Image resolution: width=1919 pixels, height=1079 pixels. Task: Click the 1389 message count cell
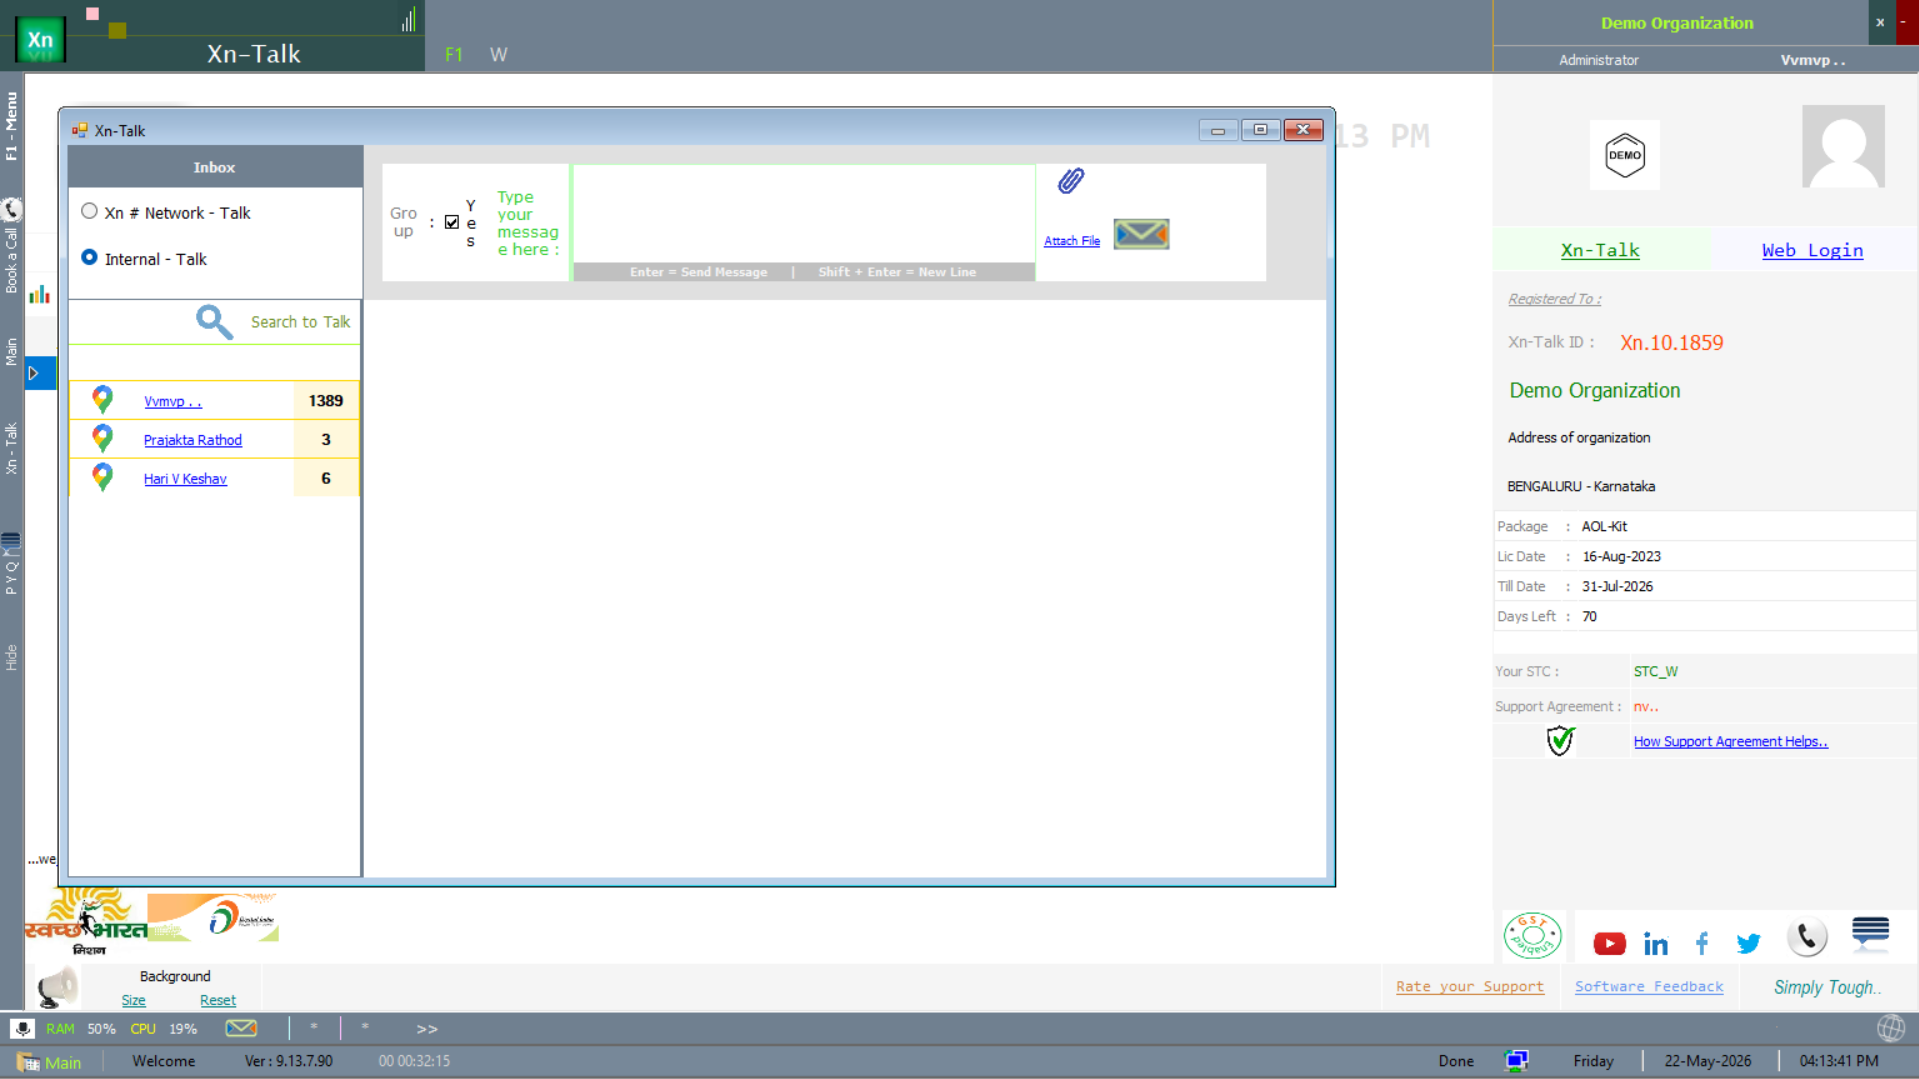pyautogui.click(x=326, y=400)
